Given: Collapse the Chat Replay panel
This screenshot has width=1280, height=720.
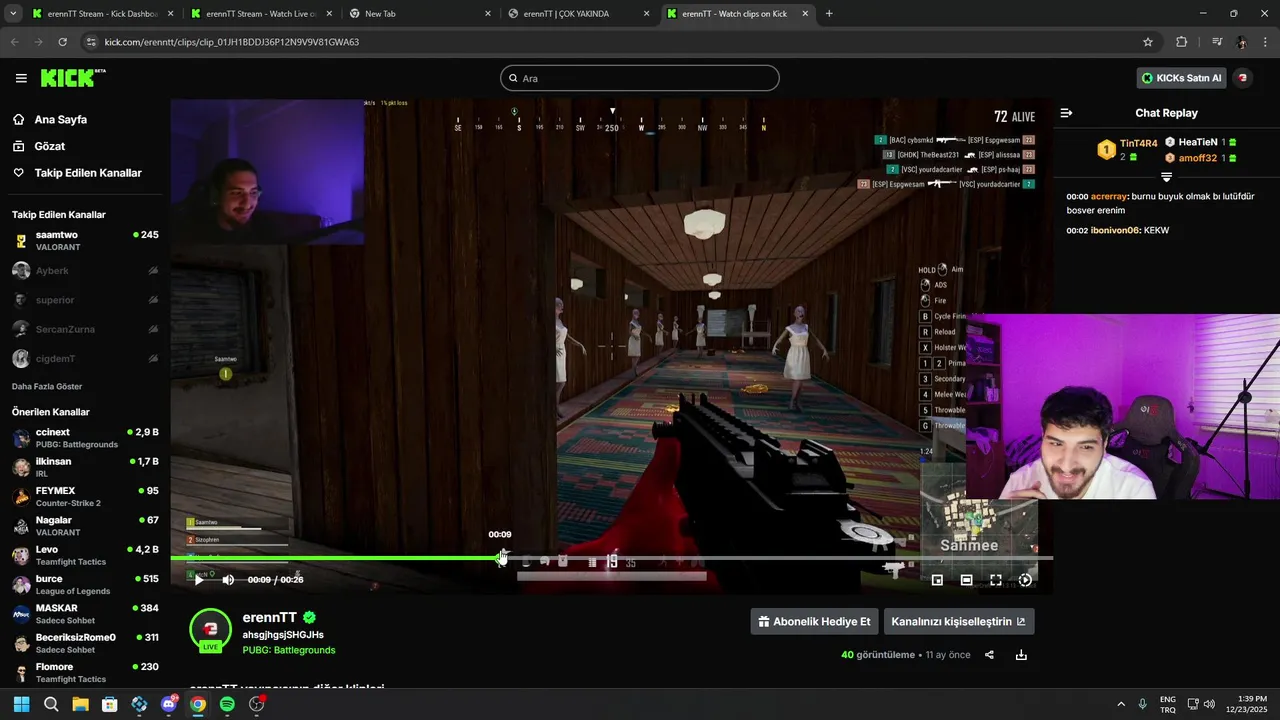Looking at the screenshot, I should 1066,113.
